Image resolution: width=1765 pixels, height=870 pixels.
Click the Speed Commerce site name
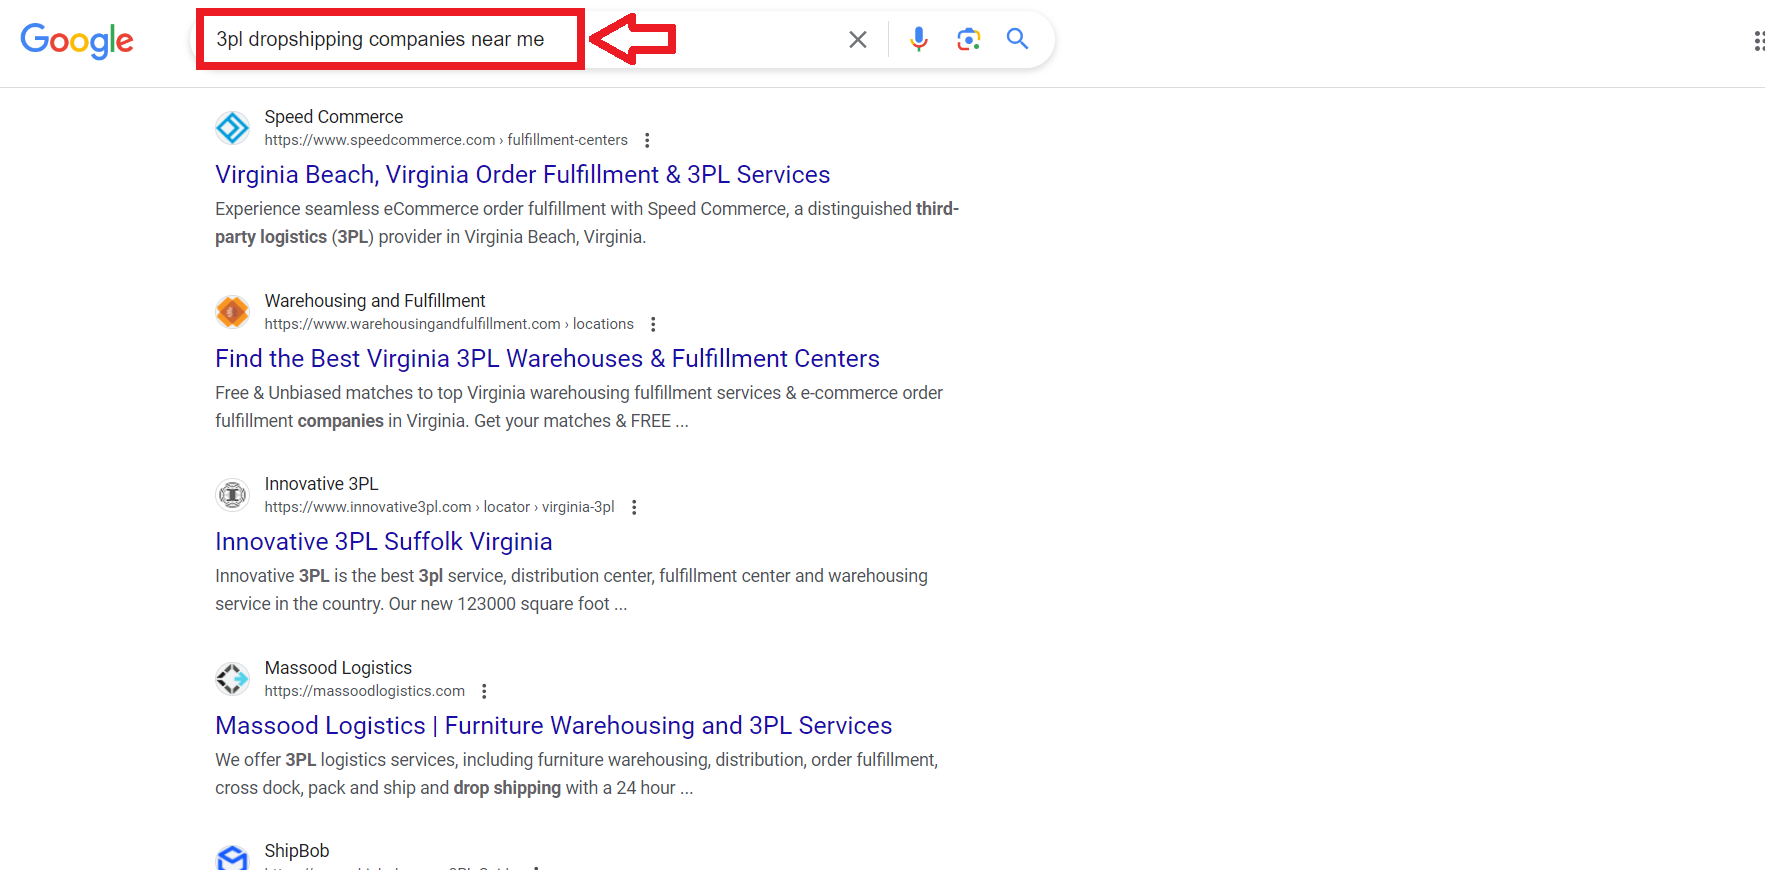point(333,117)
